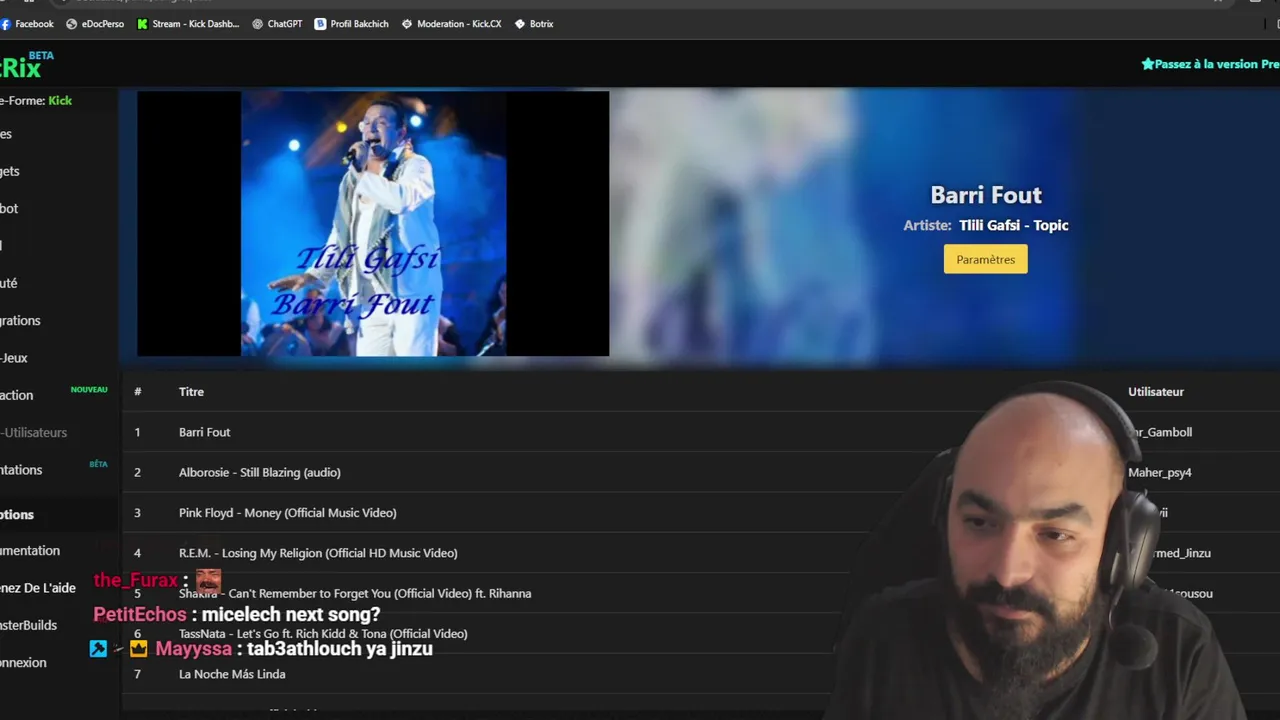Open the sidebar item ending in 'grations'

pos(20,321)
